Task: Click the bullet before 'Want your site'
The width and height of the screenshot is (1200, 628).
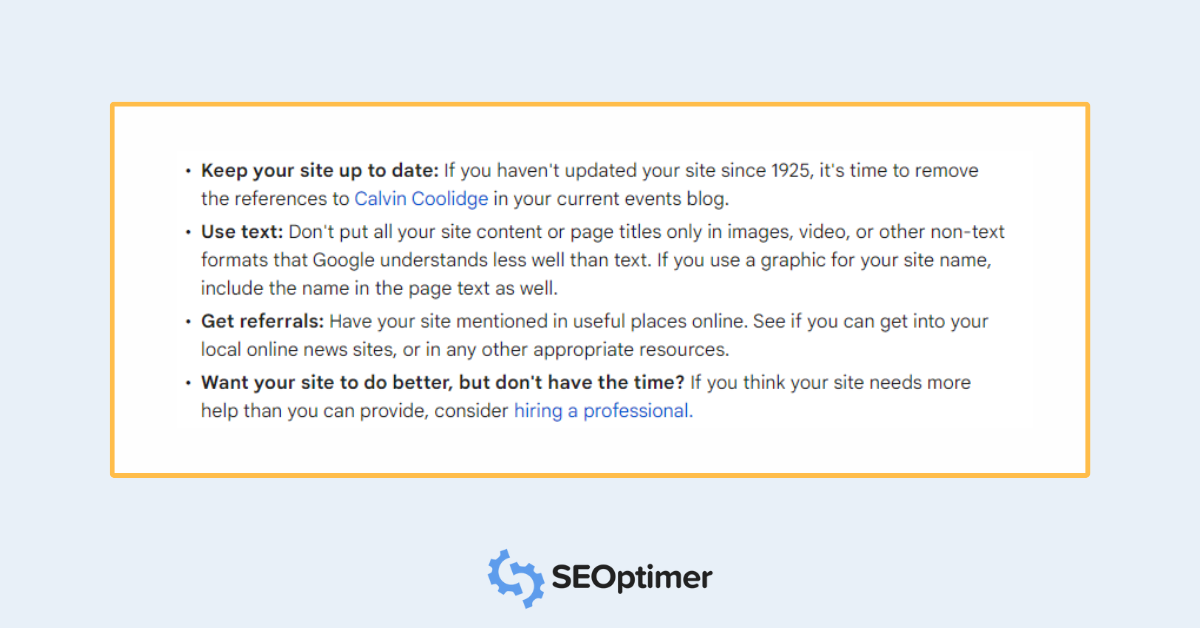Action: 188,382
